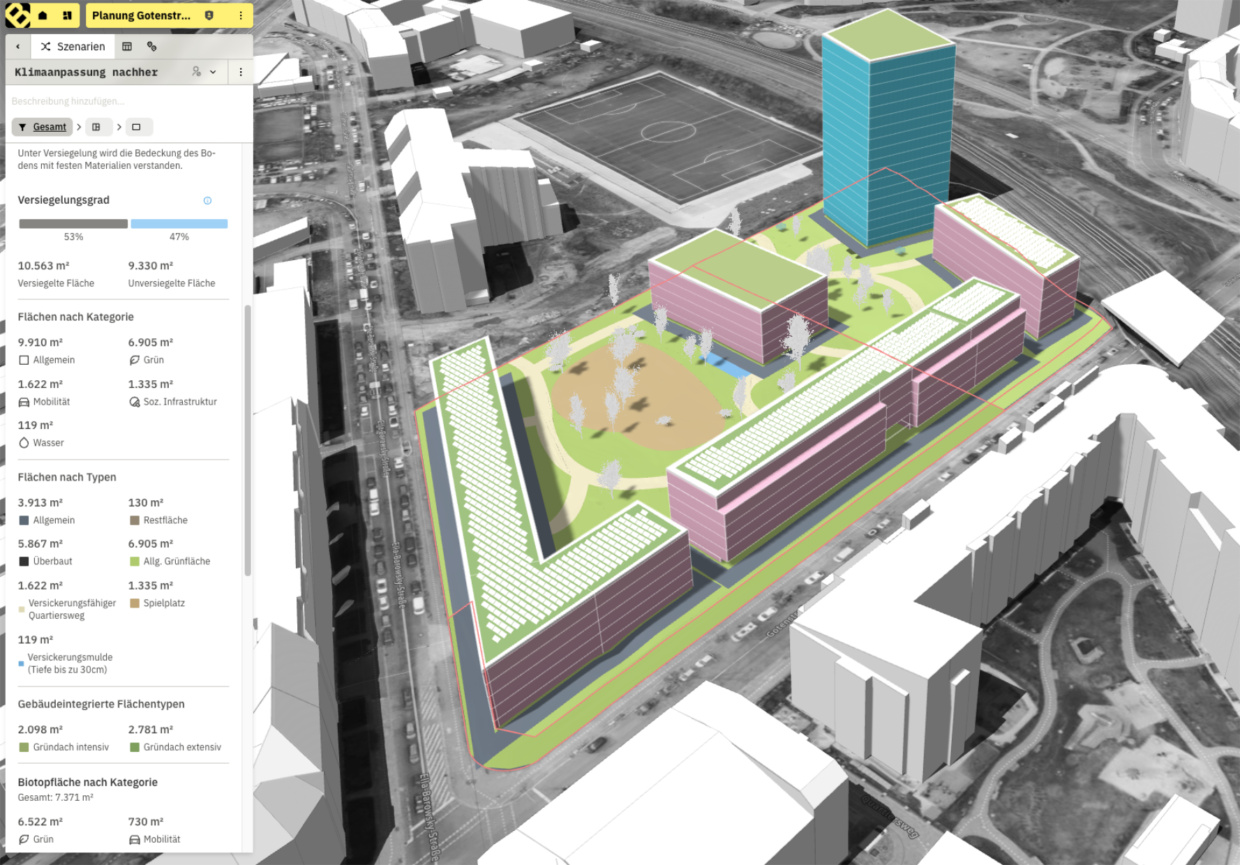This screenshot has height=865, width=1240.
Task: Select the block-level breadcrumb filter chip
Action: [96, 127]
